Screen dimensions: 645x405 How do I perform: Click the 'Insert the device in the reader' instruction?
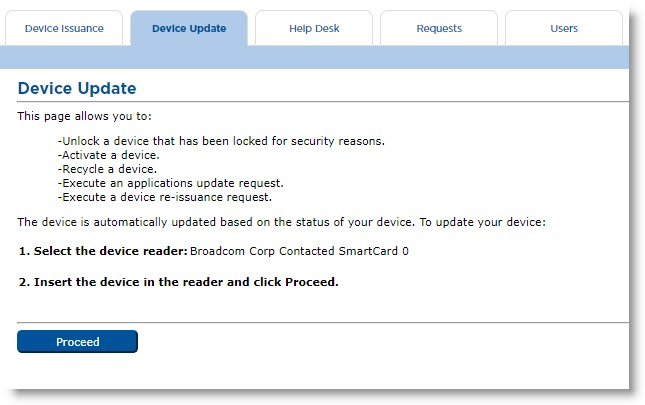tap(178, 282)
